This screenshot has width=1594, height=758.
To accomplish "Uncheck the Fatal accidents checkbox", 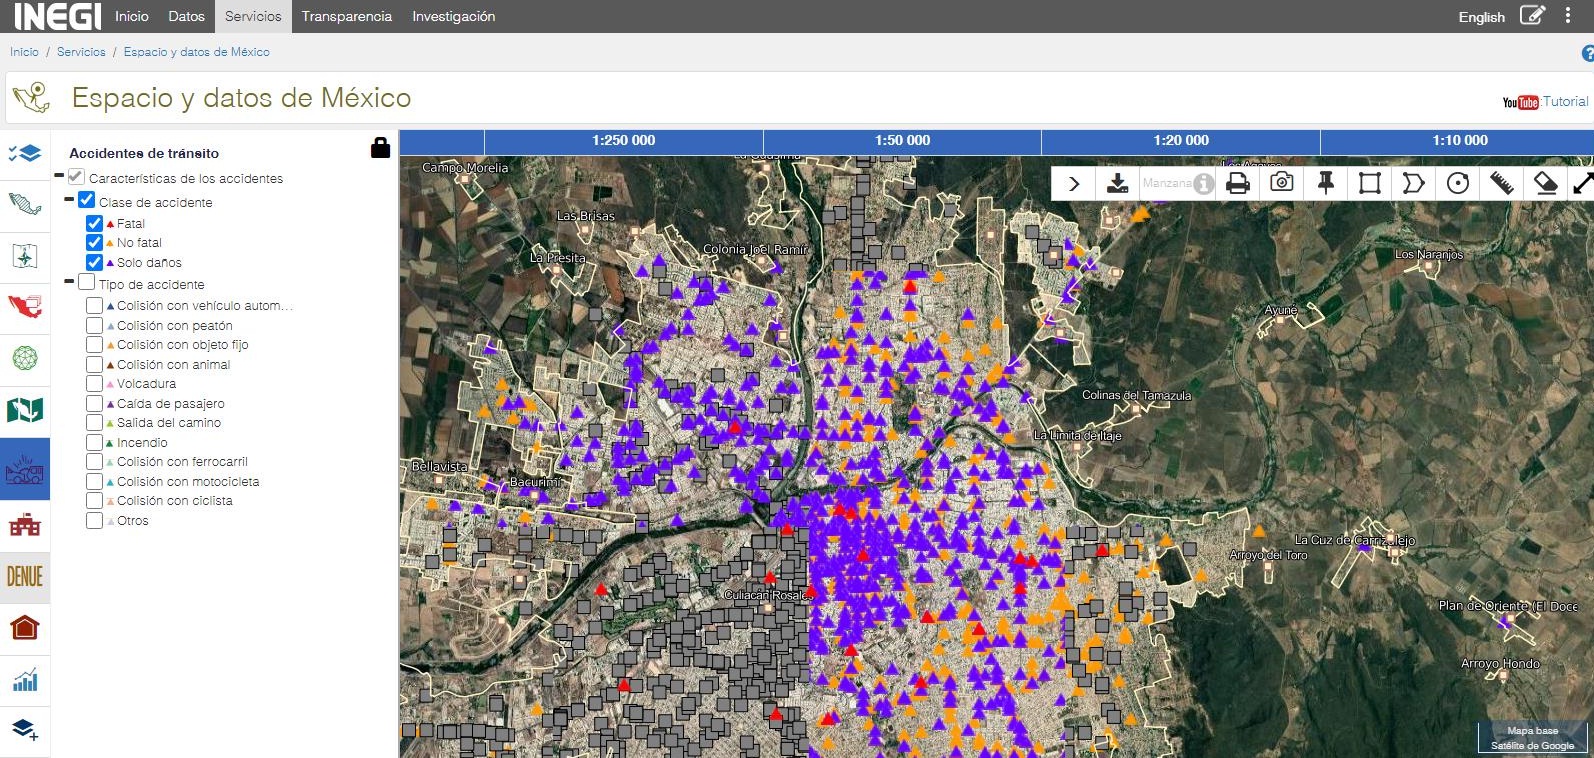I will (94, 223).
